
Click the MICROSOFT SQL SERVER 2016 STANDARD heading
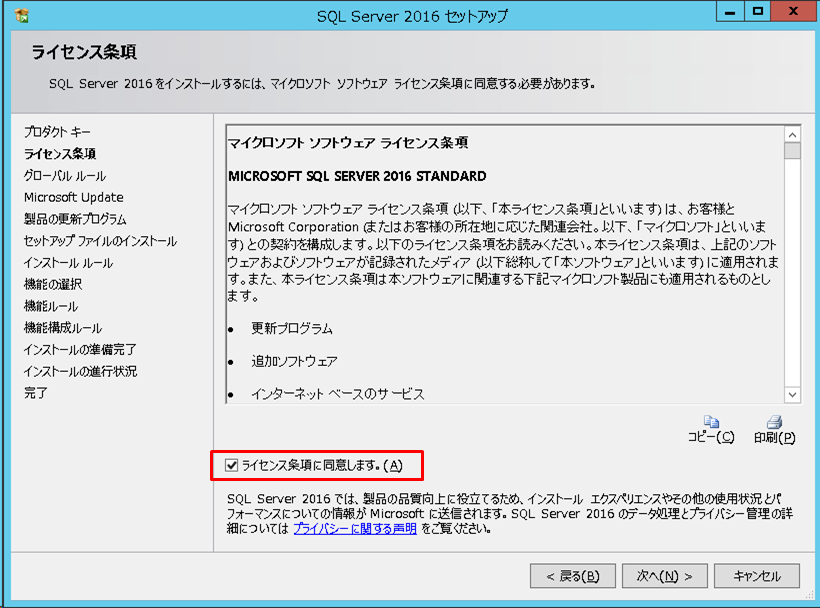point(357,176)
